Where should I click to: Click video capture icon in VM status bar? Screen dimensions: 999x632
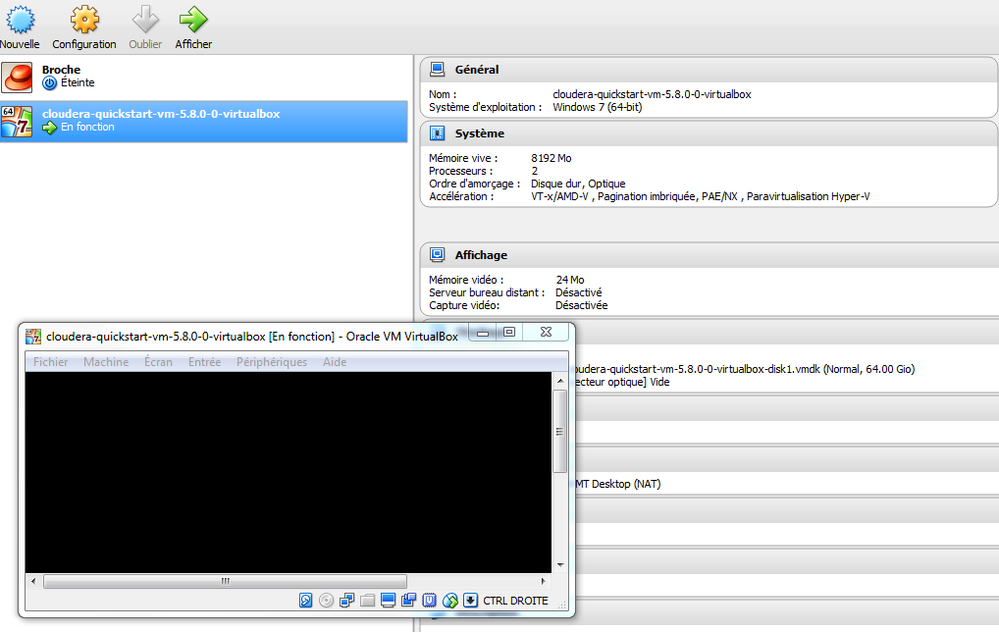click(408, 600)
